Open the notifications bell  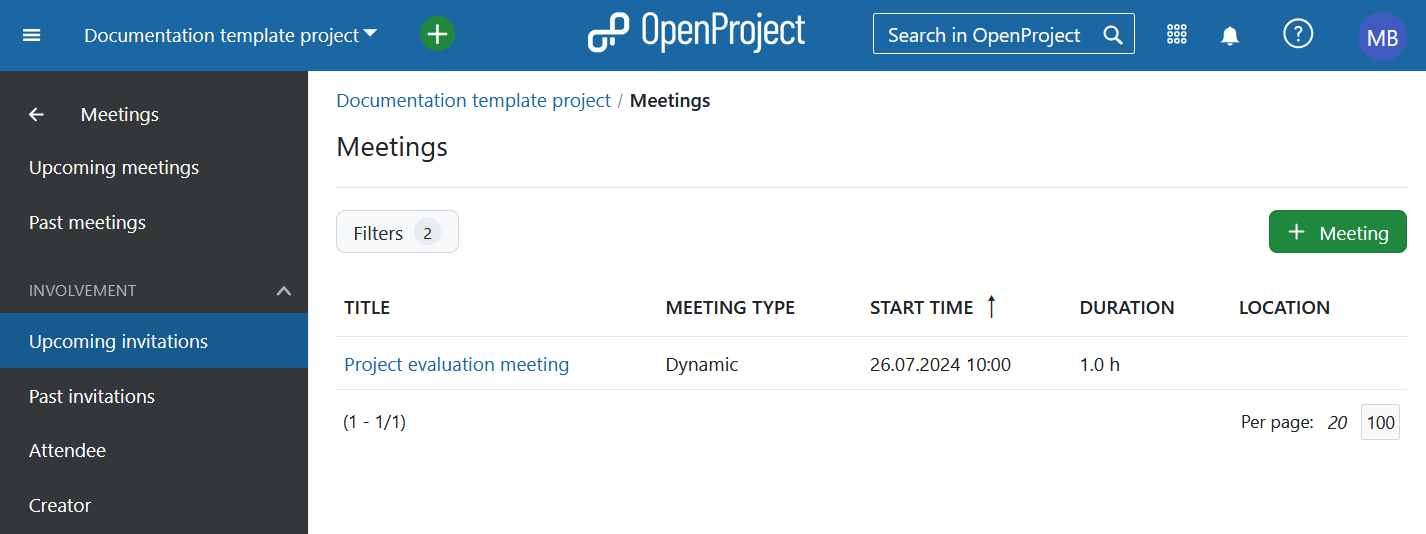1230,36
